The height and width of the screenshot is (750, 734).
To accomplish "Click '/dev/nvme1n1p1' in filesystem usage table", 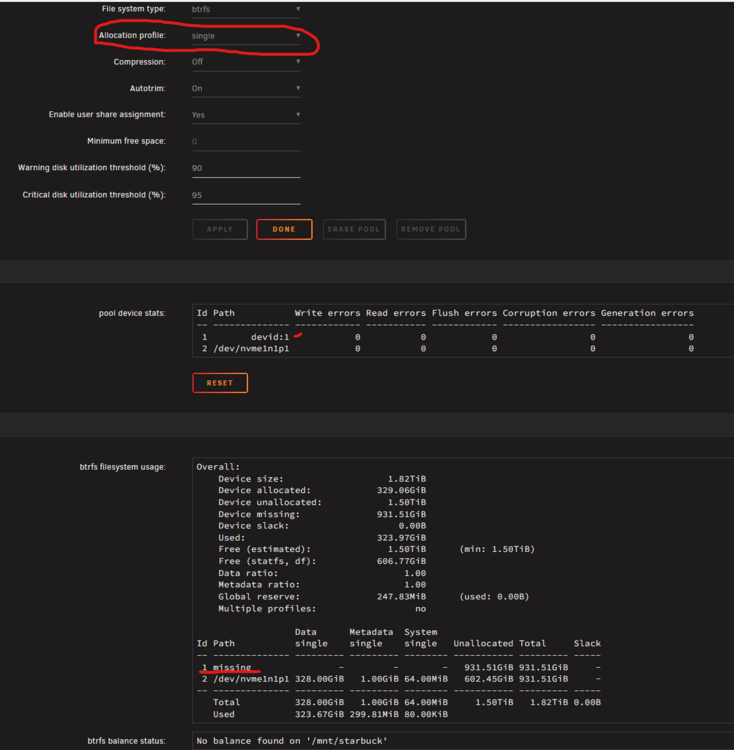I will [251, 679].
